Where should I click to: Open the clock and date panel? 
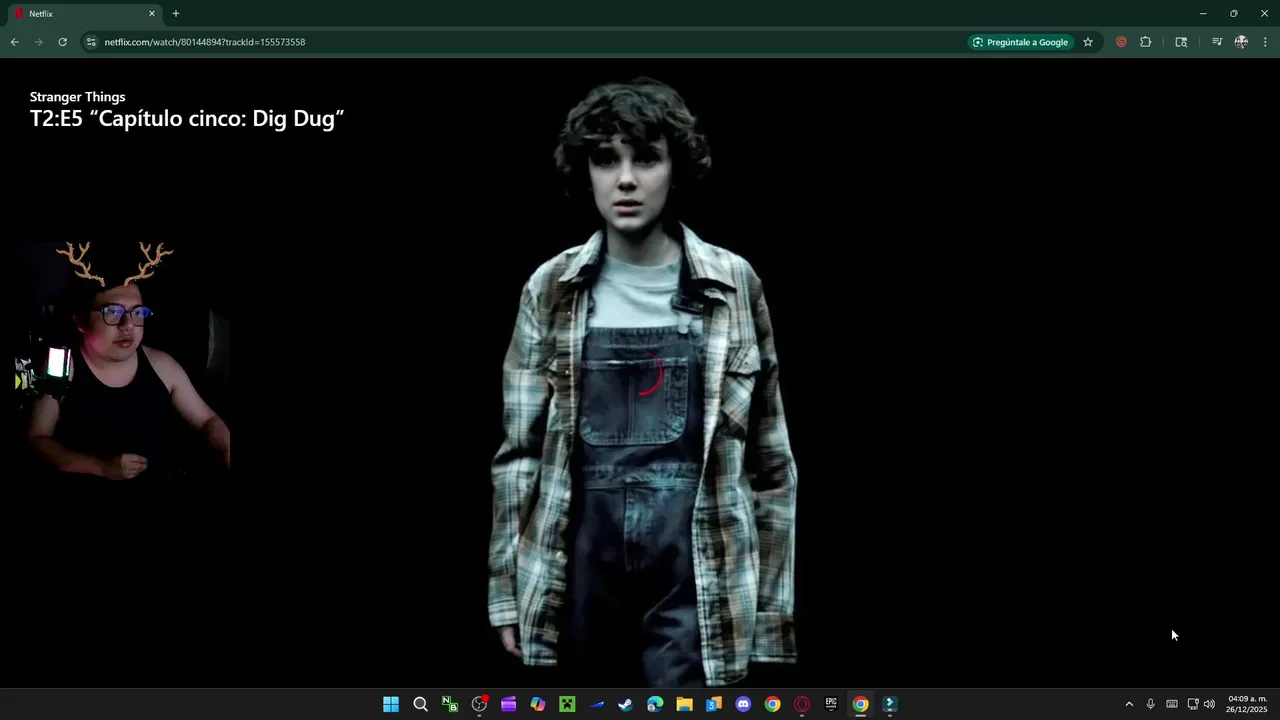click(1247, 704)
